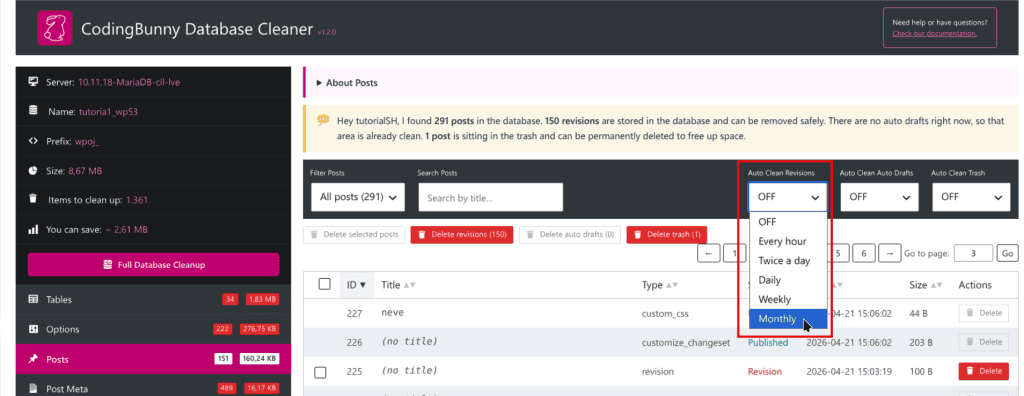Viewport: 1024px width, 396px height.
Task: Click the ID column sort arrow
Action: (x=363, y=285)
